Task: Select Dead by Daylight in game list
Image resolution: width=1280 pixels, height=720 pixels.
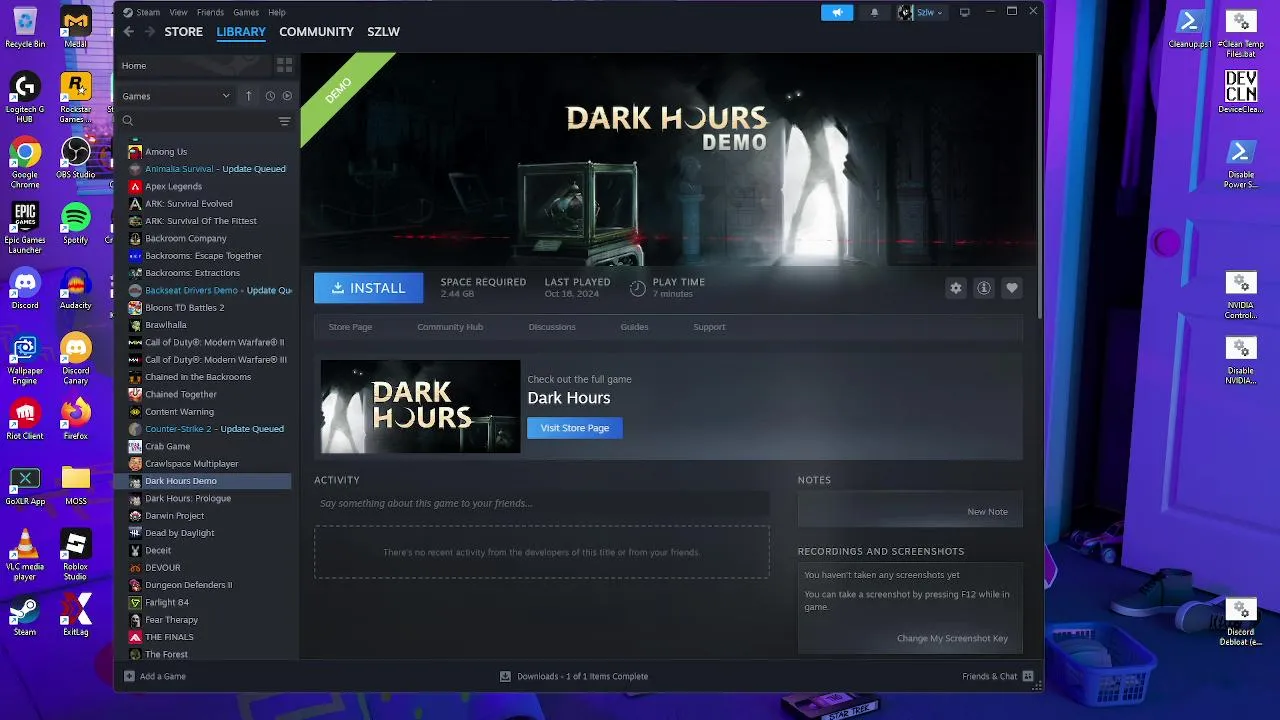Action: 180,533
